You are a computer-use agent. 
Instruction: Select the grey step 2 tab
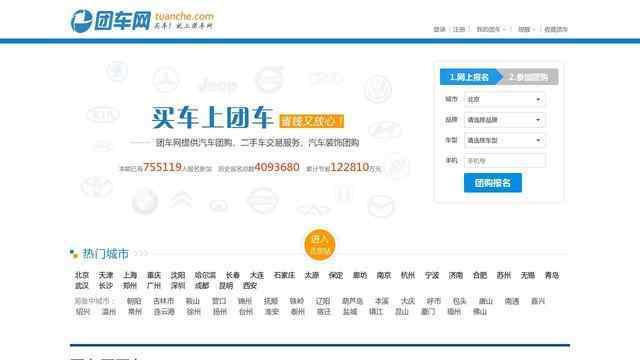529,77
